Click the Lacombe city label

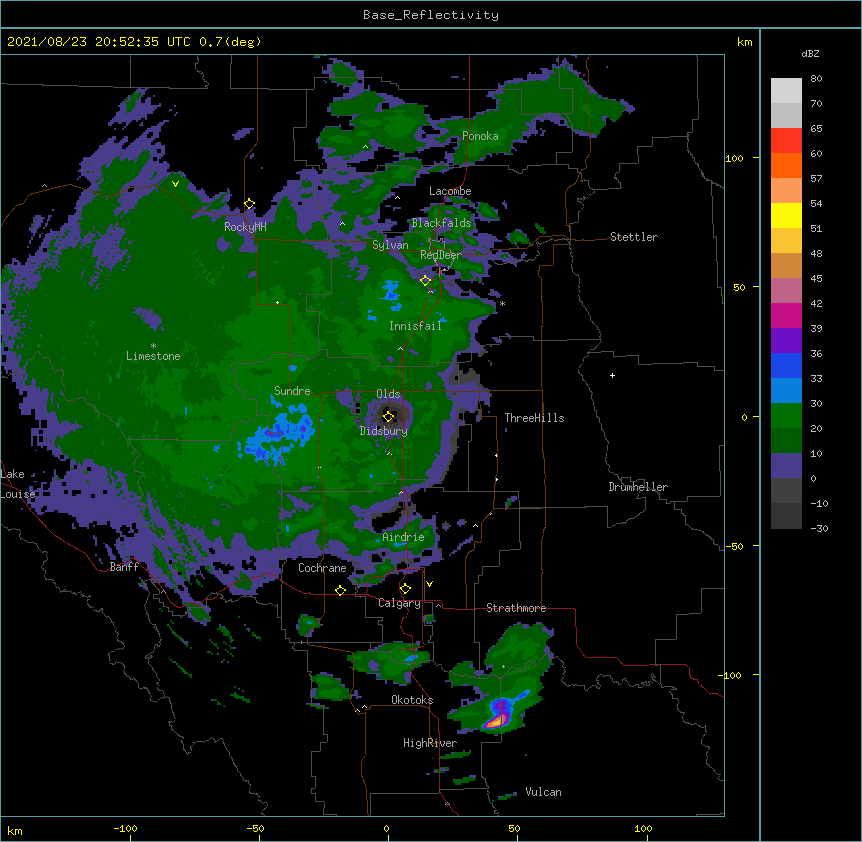coord(450,191)
